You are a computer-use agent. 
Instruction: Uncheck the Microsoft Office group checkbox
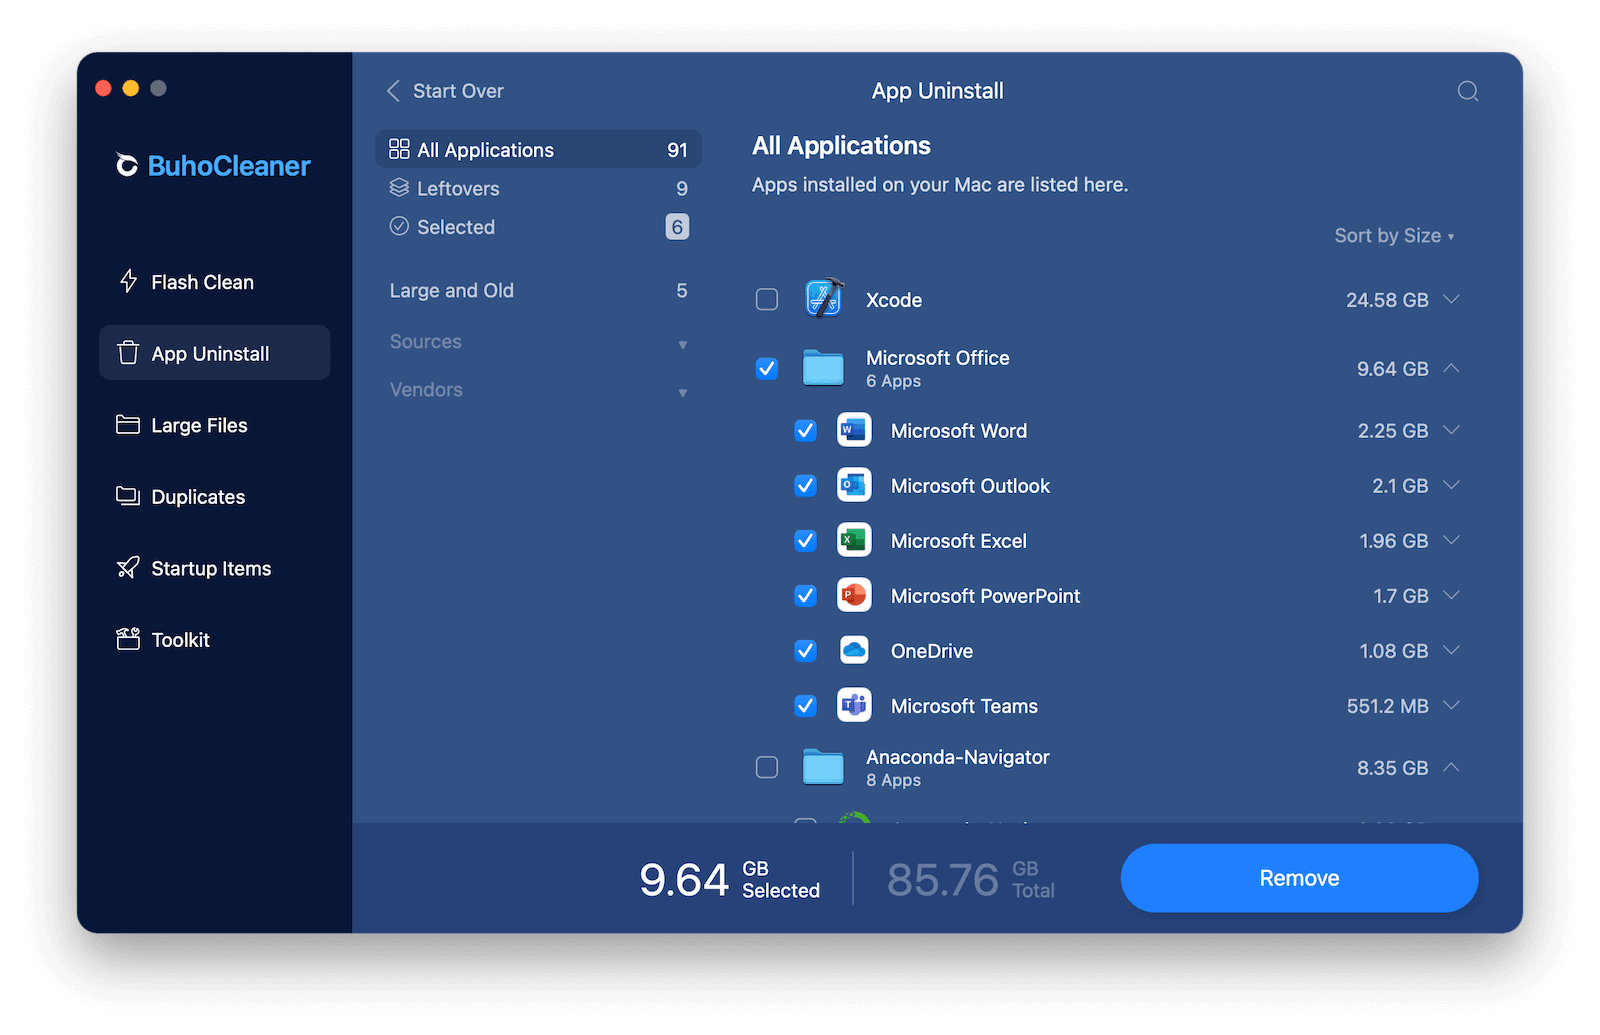[767, 369]
